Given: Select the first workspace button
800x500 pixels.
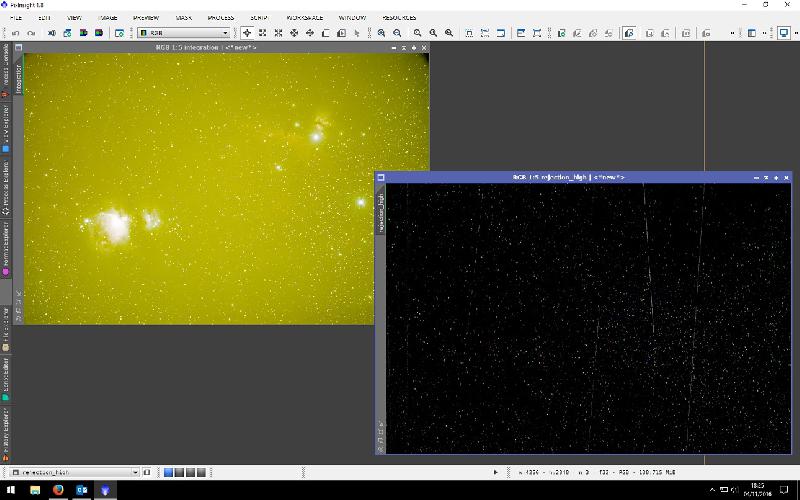Looking at the screenshot, I should pos(168,472).
